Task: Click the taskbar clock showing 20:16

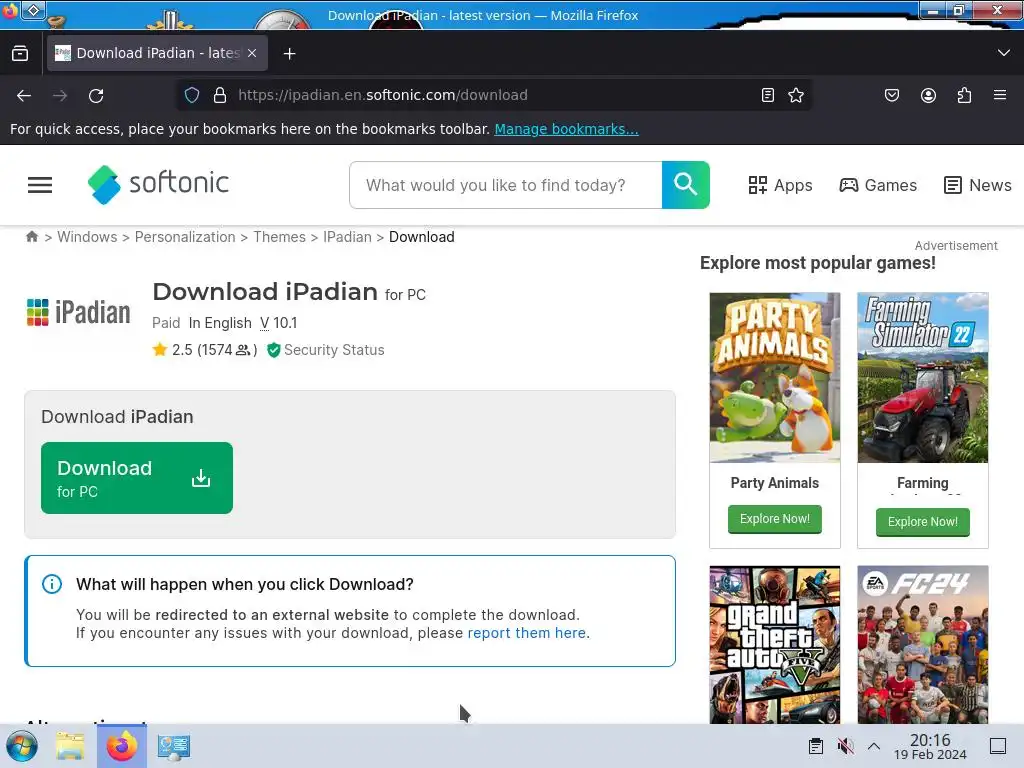Action: (930, 746)
